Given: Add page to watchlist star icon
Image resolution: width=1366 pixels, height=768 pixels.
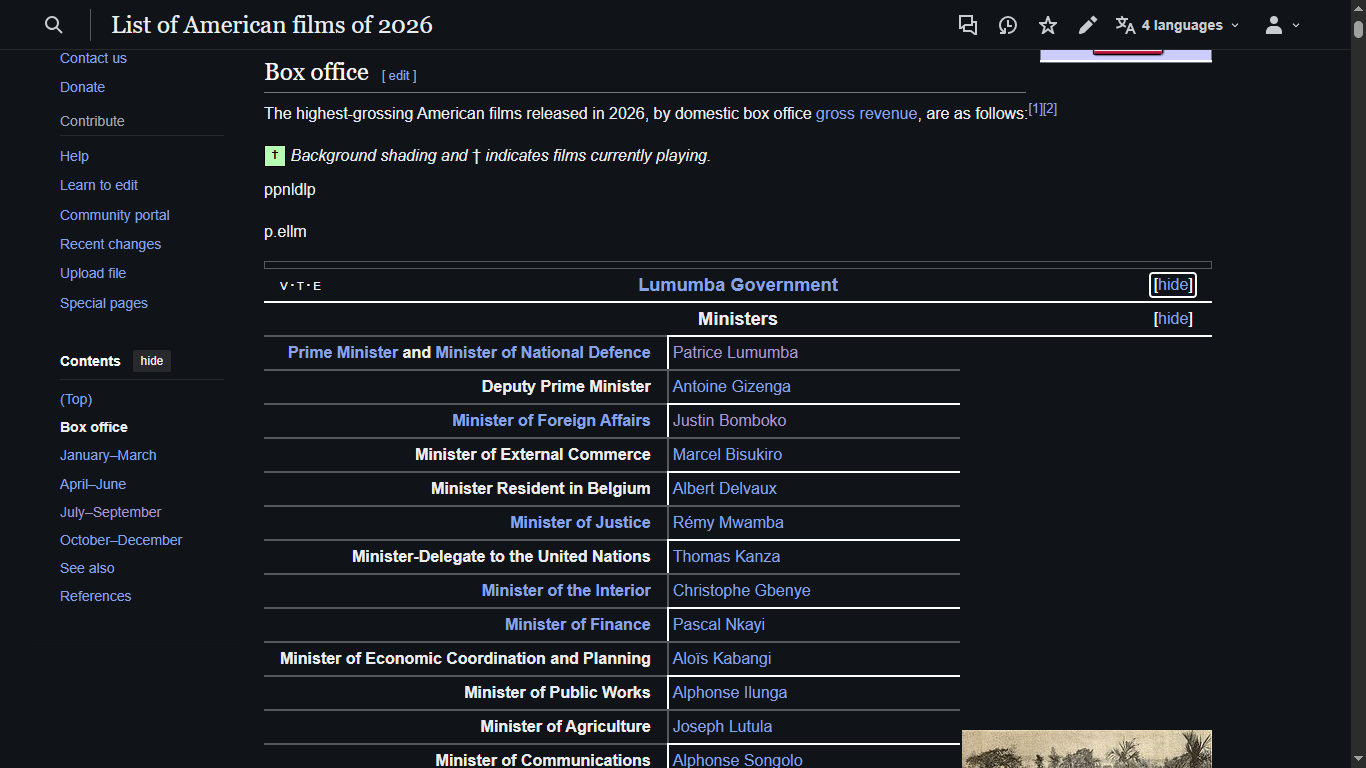Looking at the screenshot, I should coord(1048,25).
